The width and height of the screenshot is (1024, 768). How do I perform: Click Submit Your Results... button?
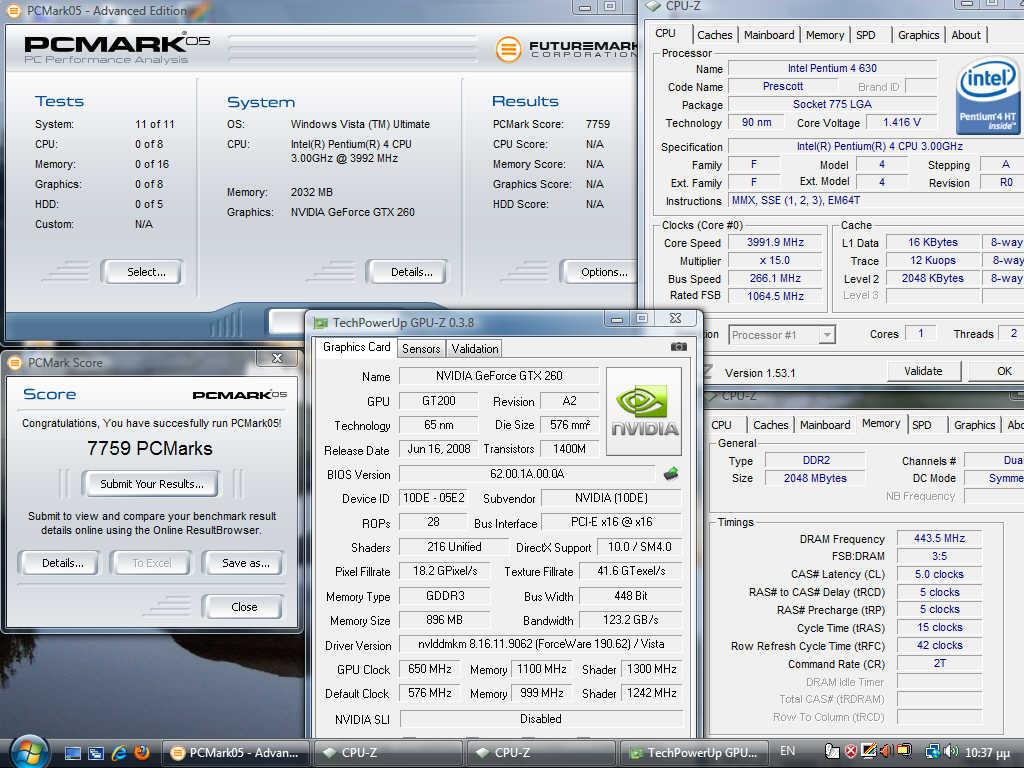pos(152,484)
